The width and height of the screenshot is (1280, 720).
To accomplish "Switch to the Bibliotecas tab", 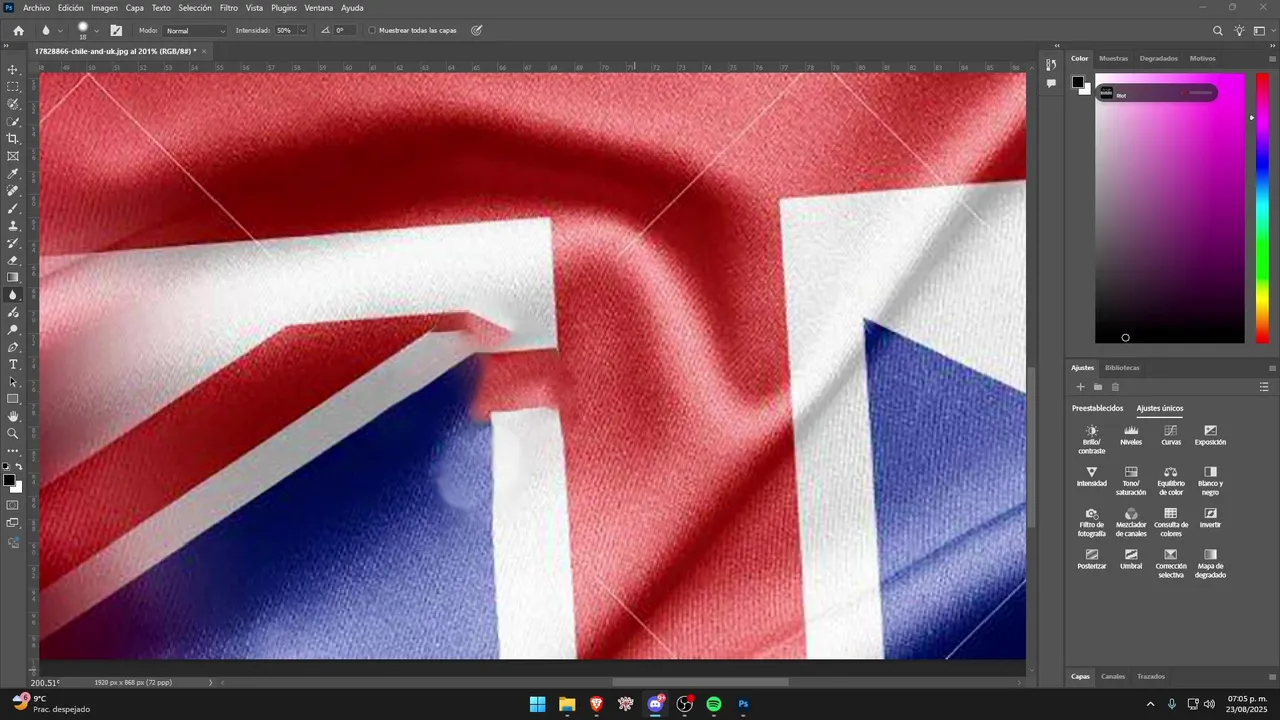I will (x=1122, y=368).
